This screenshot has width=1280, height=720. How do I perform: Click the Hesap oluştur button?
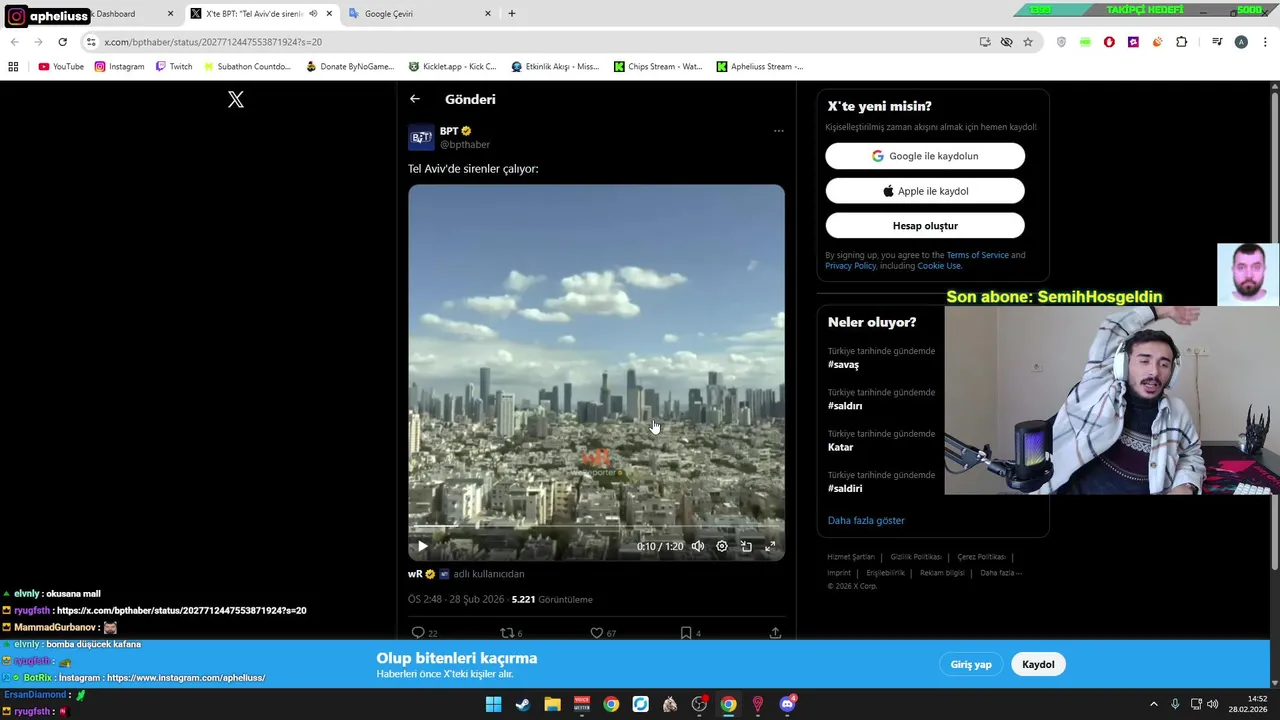(x=925, y=226)
